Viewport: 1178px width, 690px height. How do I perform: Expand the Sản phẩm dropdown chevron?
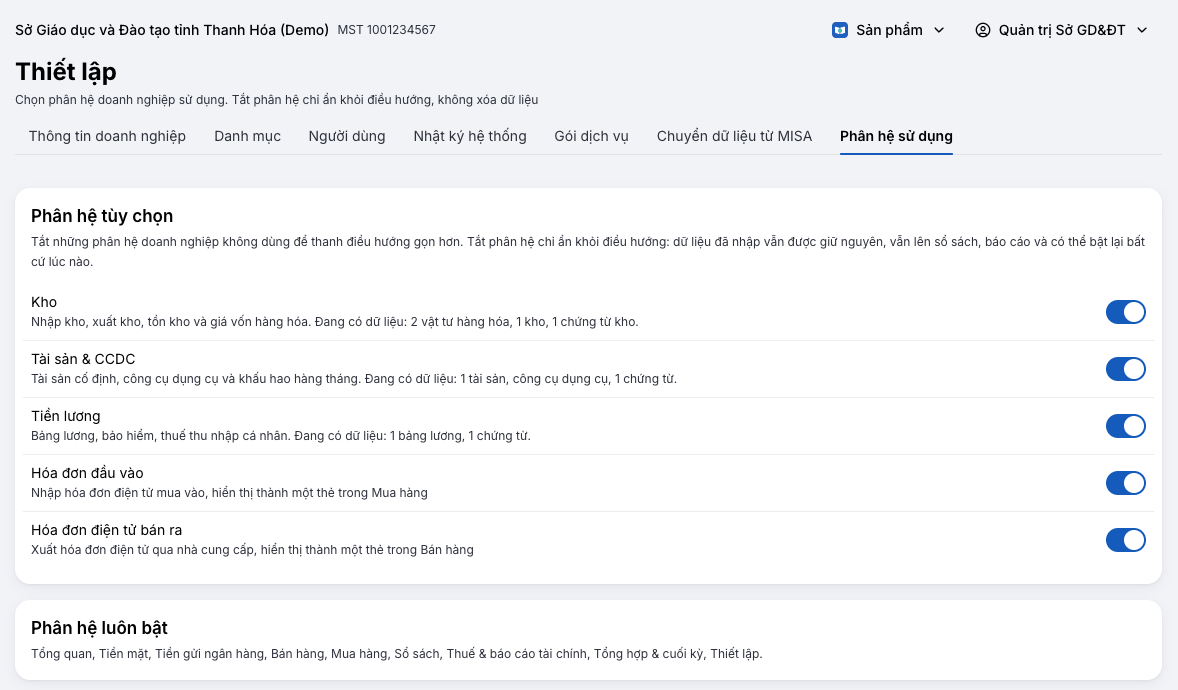(x=939, y=30)
